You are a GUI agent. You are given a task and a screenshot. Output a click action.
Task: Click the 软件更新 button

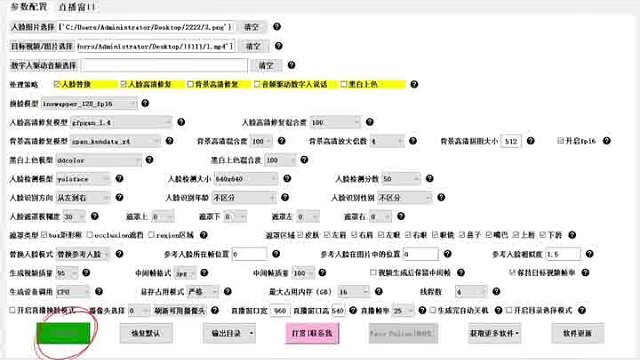tap(578, 333)
